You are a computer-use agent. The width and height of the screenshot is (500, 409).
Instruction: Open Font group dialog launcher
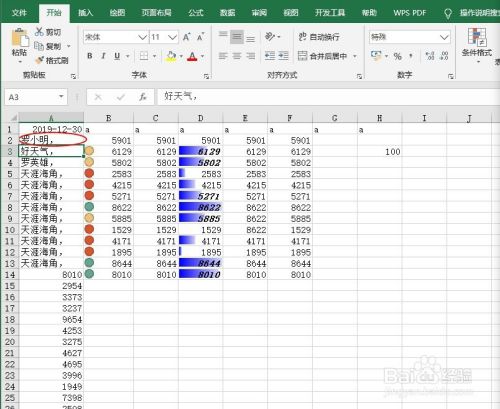[x=206, y=76]
